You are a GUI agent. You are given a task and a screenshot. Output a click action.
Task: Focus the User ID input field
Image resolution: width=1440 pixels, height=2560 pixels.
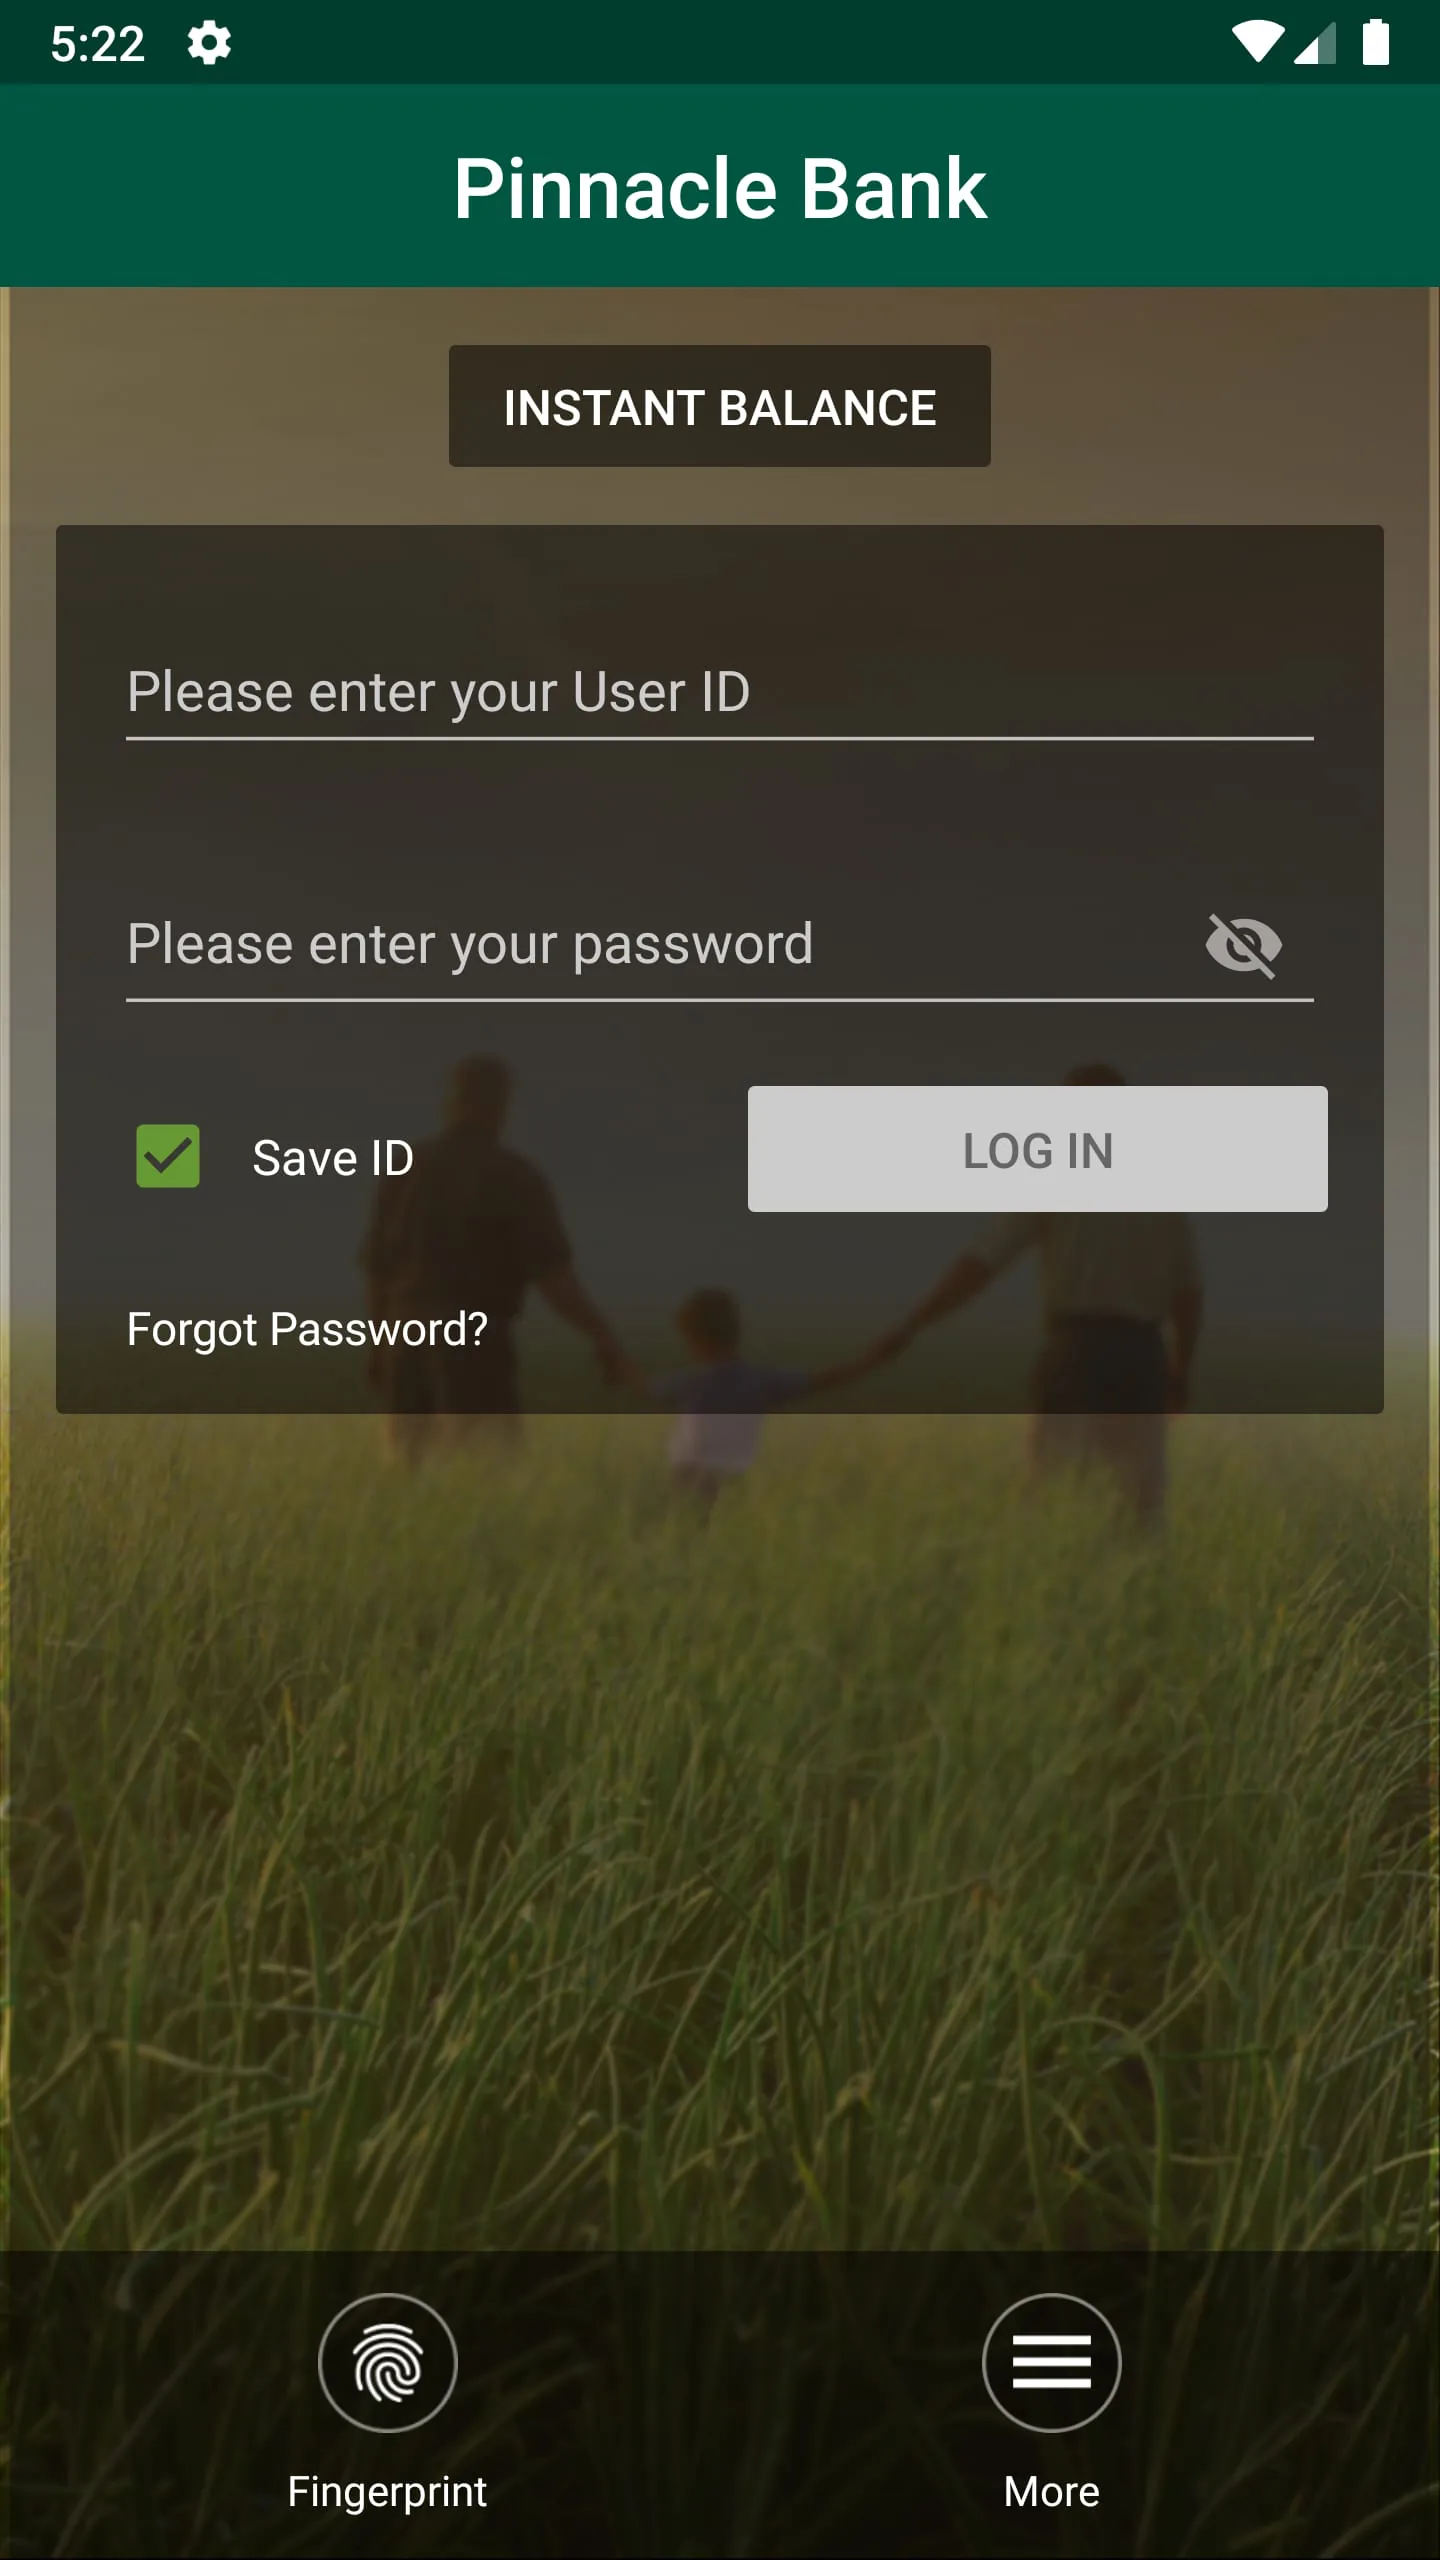coord(720,692)
